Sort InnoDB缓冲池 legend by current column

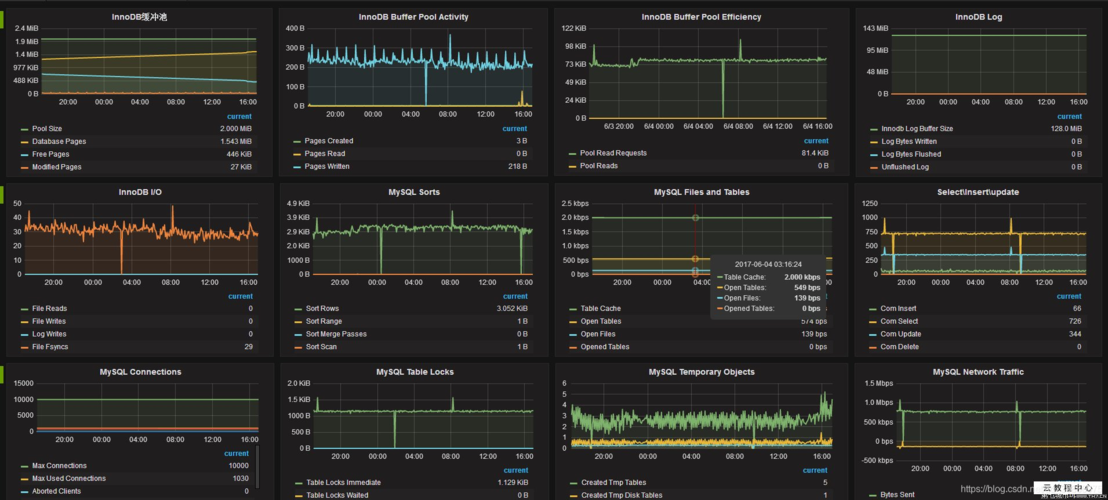pos(239,117)
